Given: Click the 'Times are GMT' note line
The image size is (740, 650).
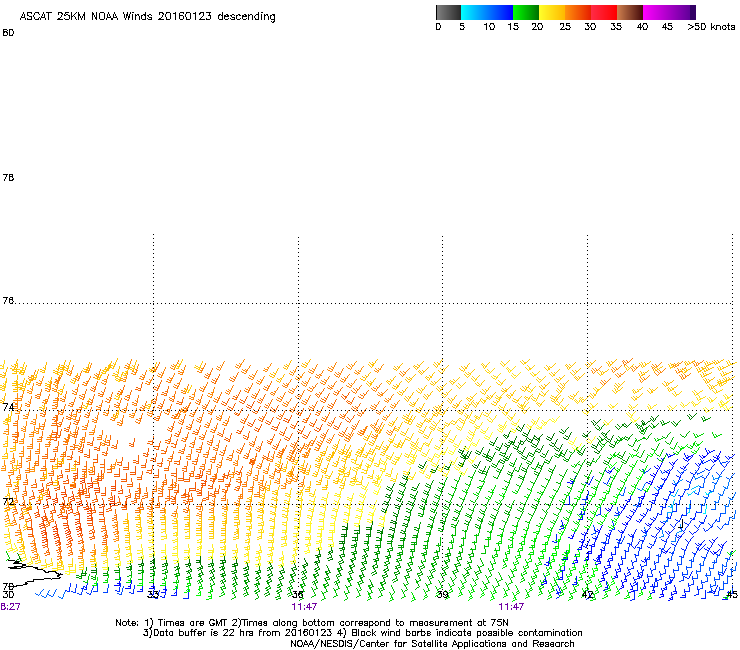Looking at the screenshot, I should (311, 623).
